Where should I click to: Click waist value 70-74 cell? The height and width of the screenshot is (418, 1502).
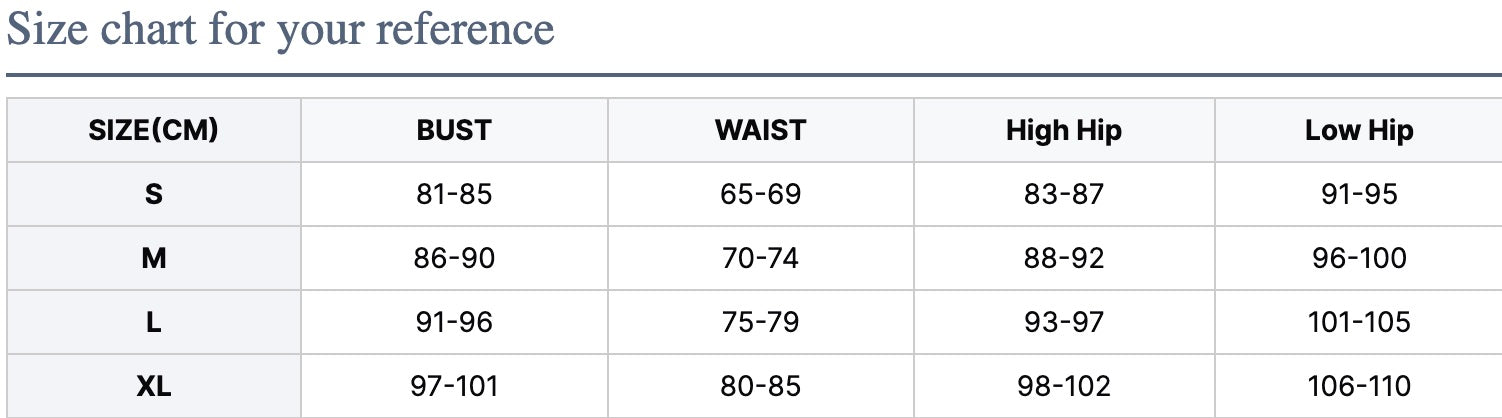760,258
